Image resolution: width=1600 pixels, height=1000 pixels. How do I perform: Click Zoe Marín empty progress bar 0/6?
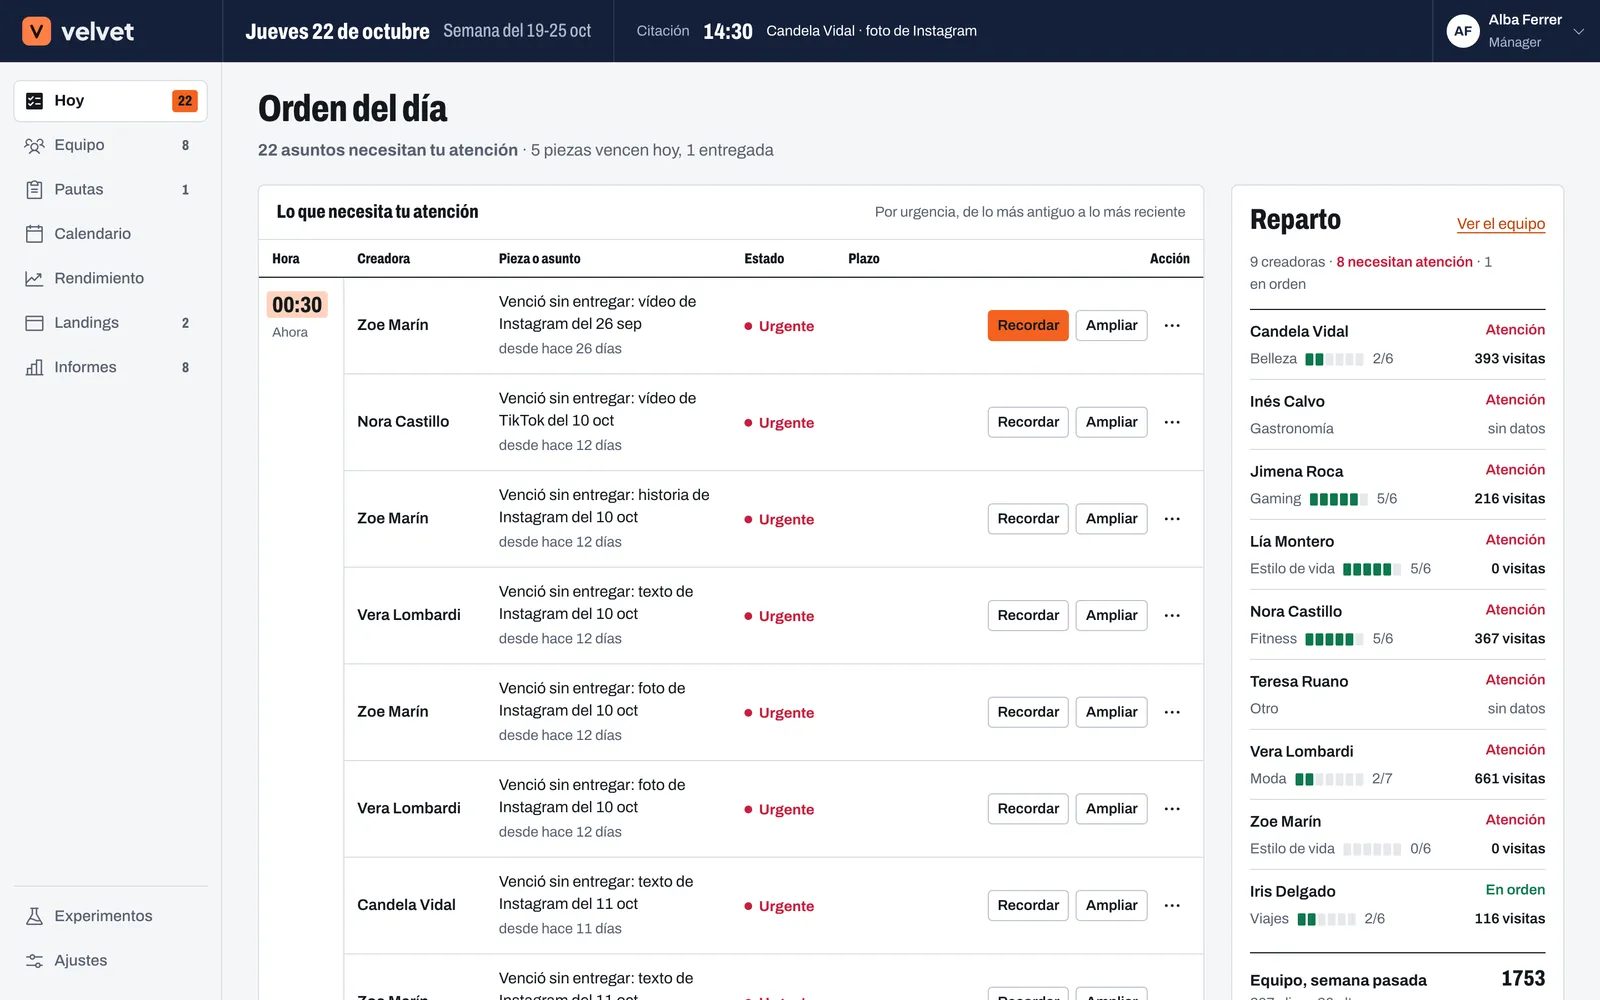click(1372, 849)
